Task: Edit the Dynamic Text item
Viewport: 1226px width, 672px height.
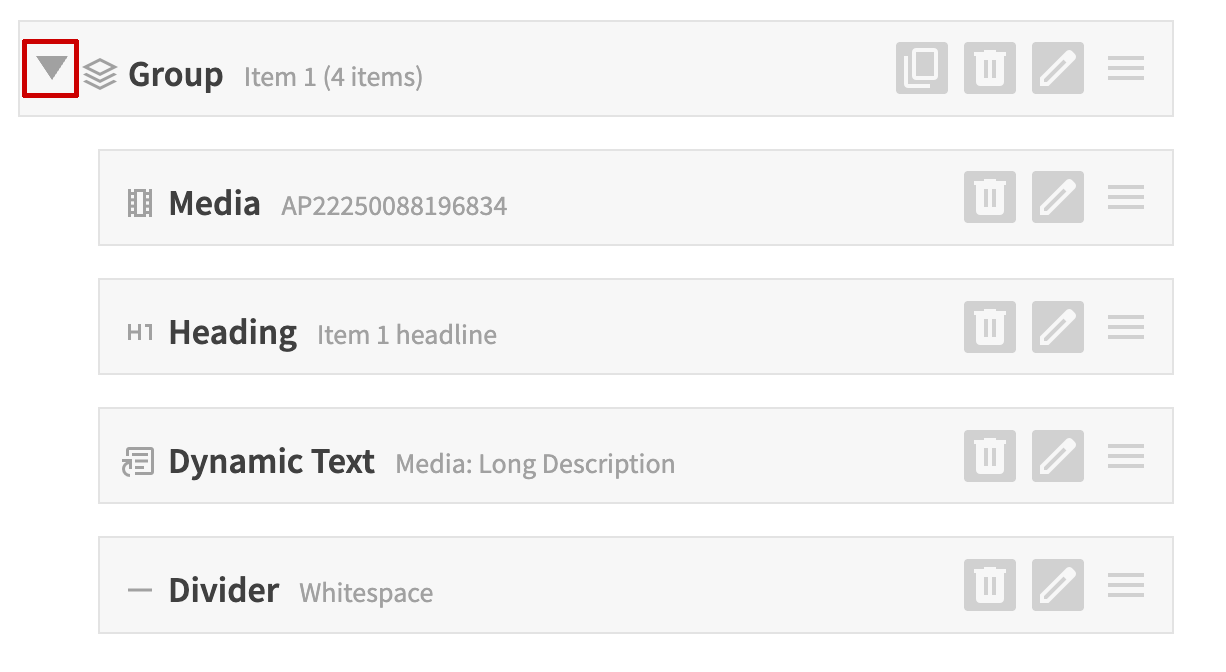Action: click(1057, 456)
